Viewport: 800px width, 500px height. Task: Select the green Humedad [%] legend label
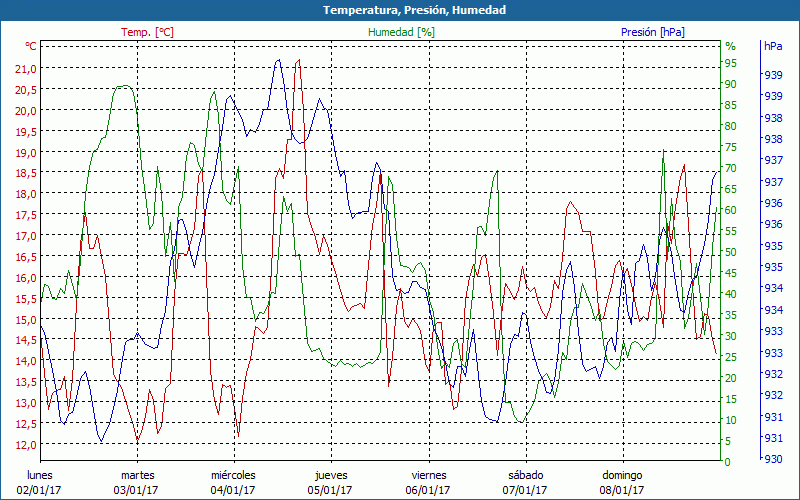[x=402, y=32]
